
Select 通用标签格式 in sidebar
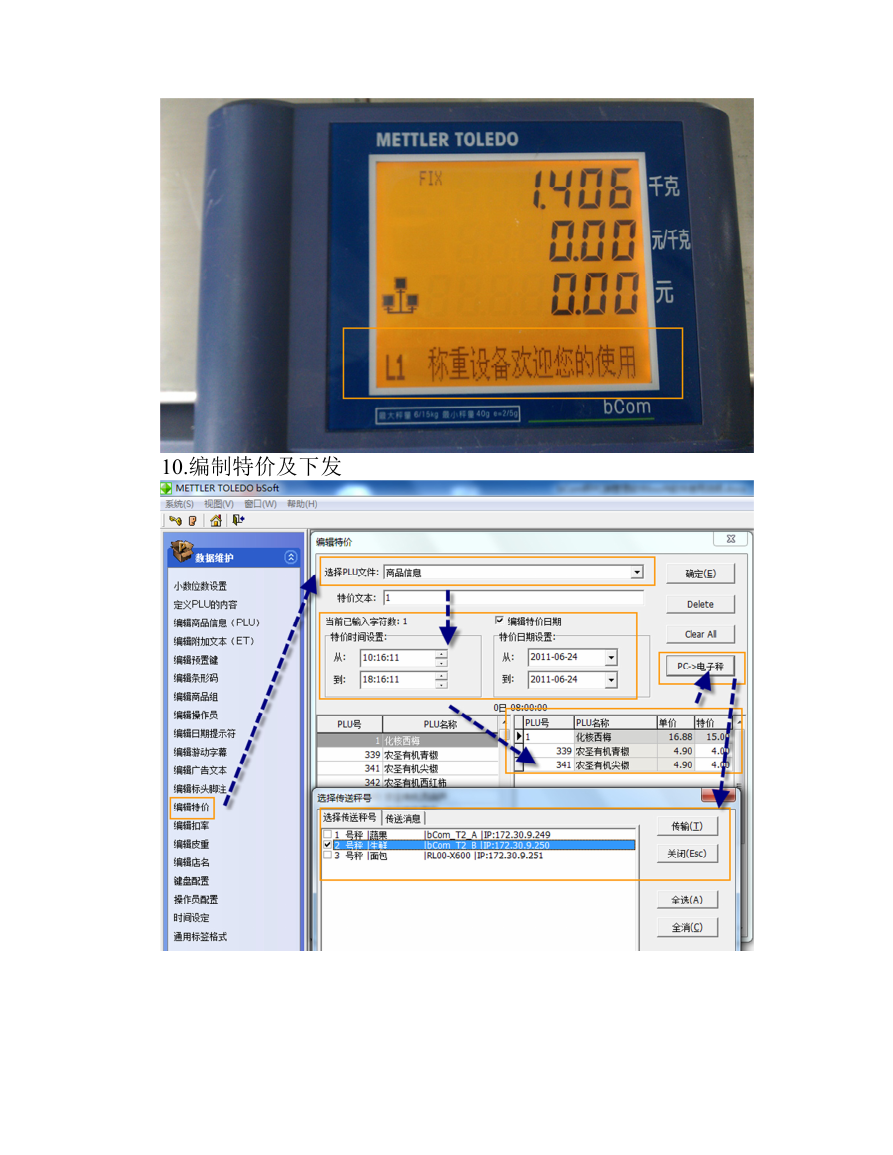point(200,937)
